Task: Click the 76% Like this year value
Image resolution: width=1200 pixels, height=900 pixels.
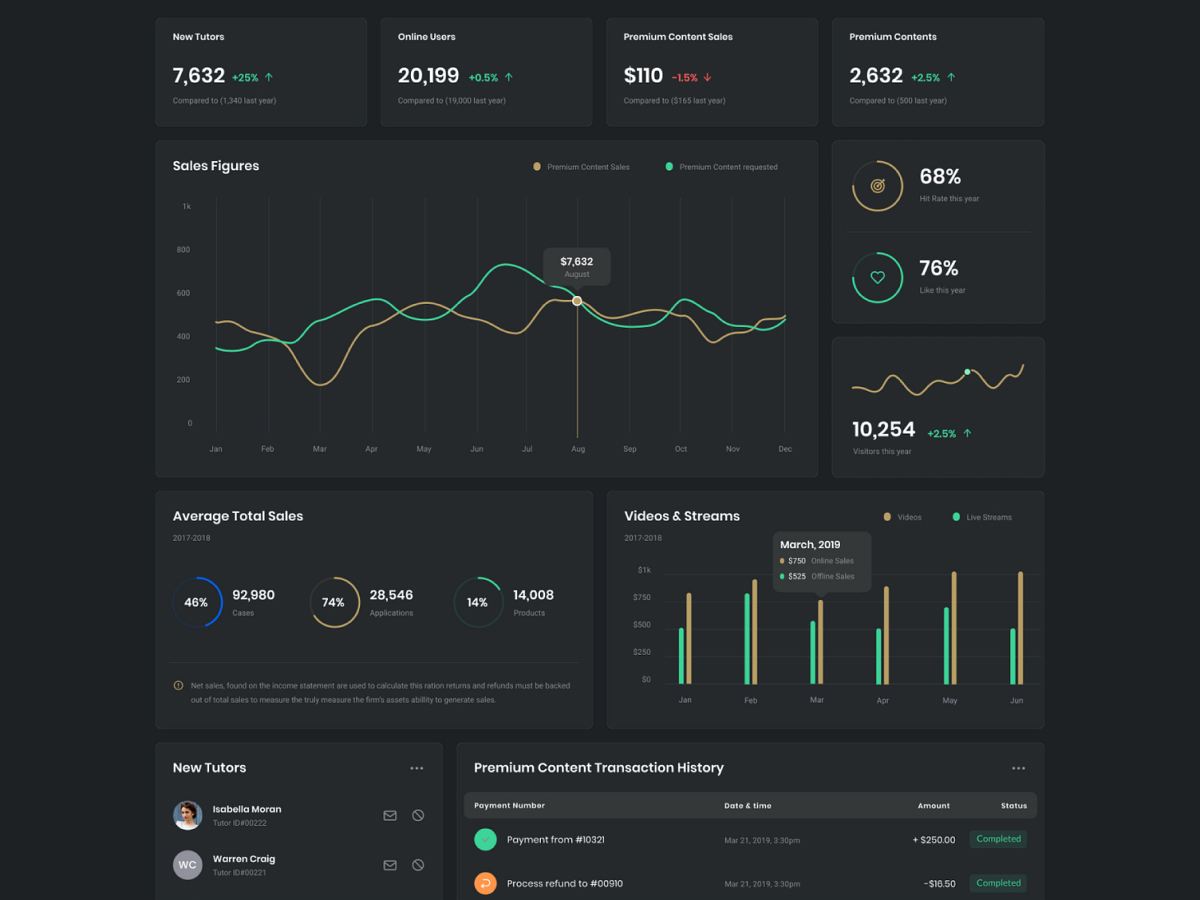Action: click(939, 268)
